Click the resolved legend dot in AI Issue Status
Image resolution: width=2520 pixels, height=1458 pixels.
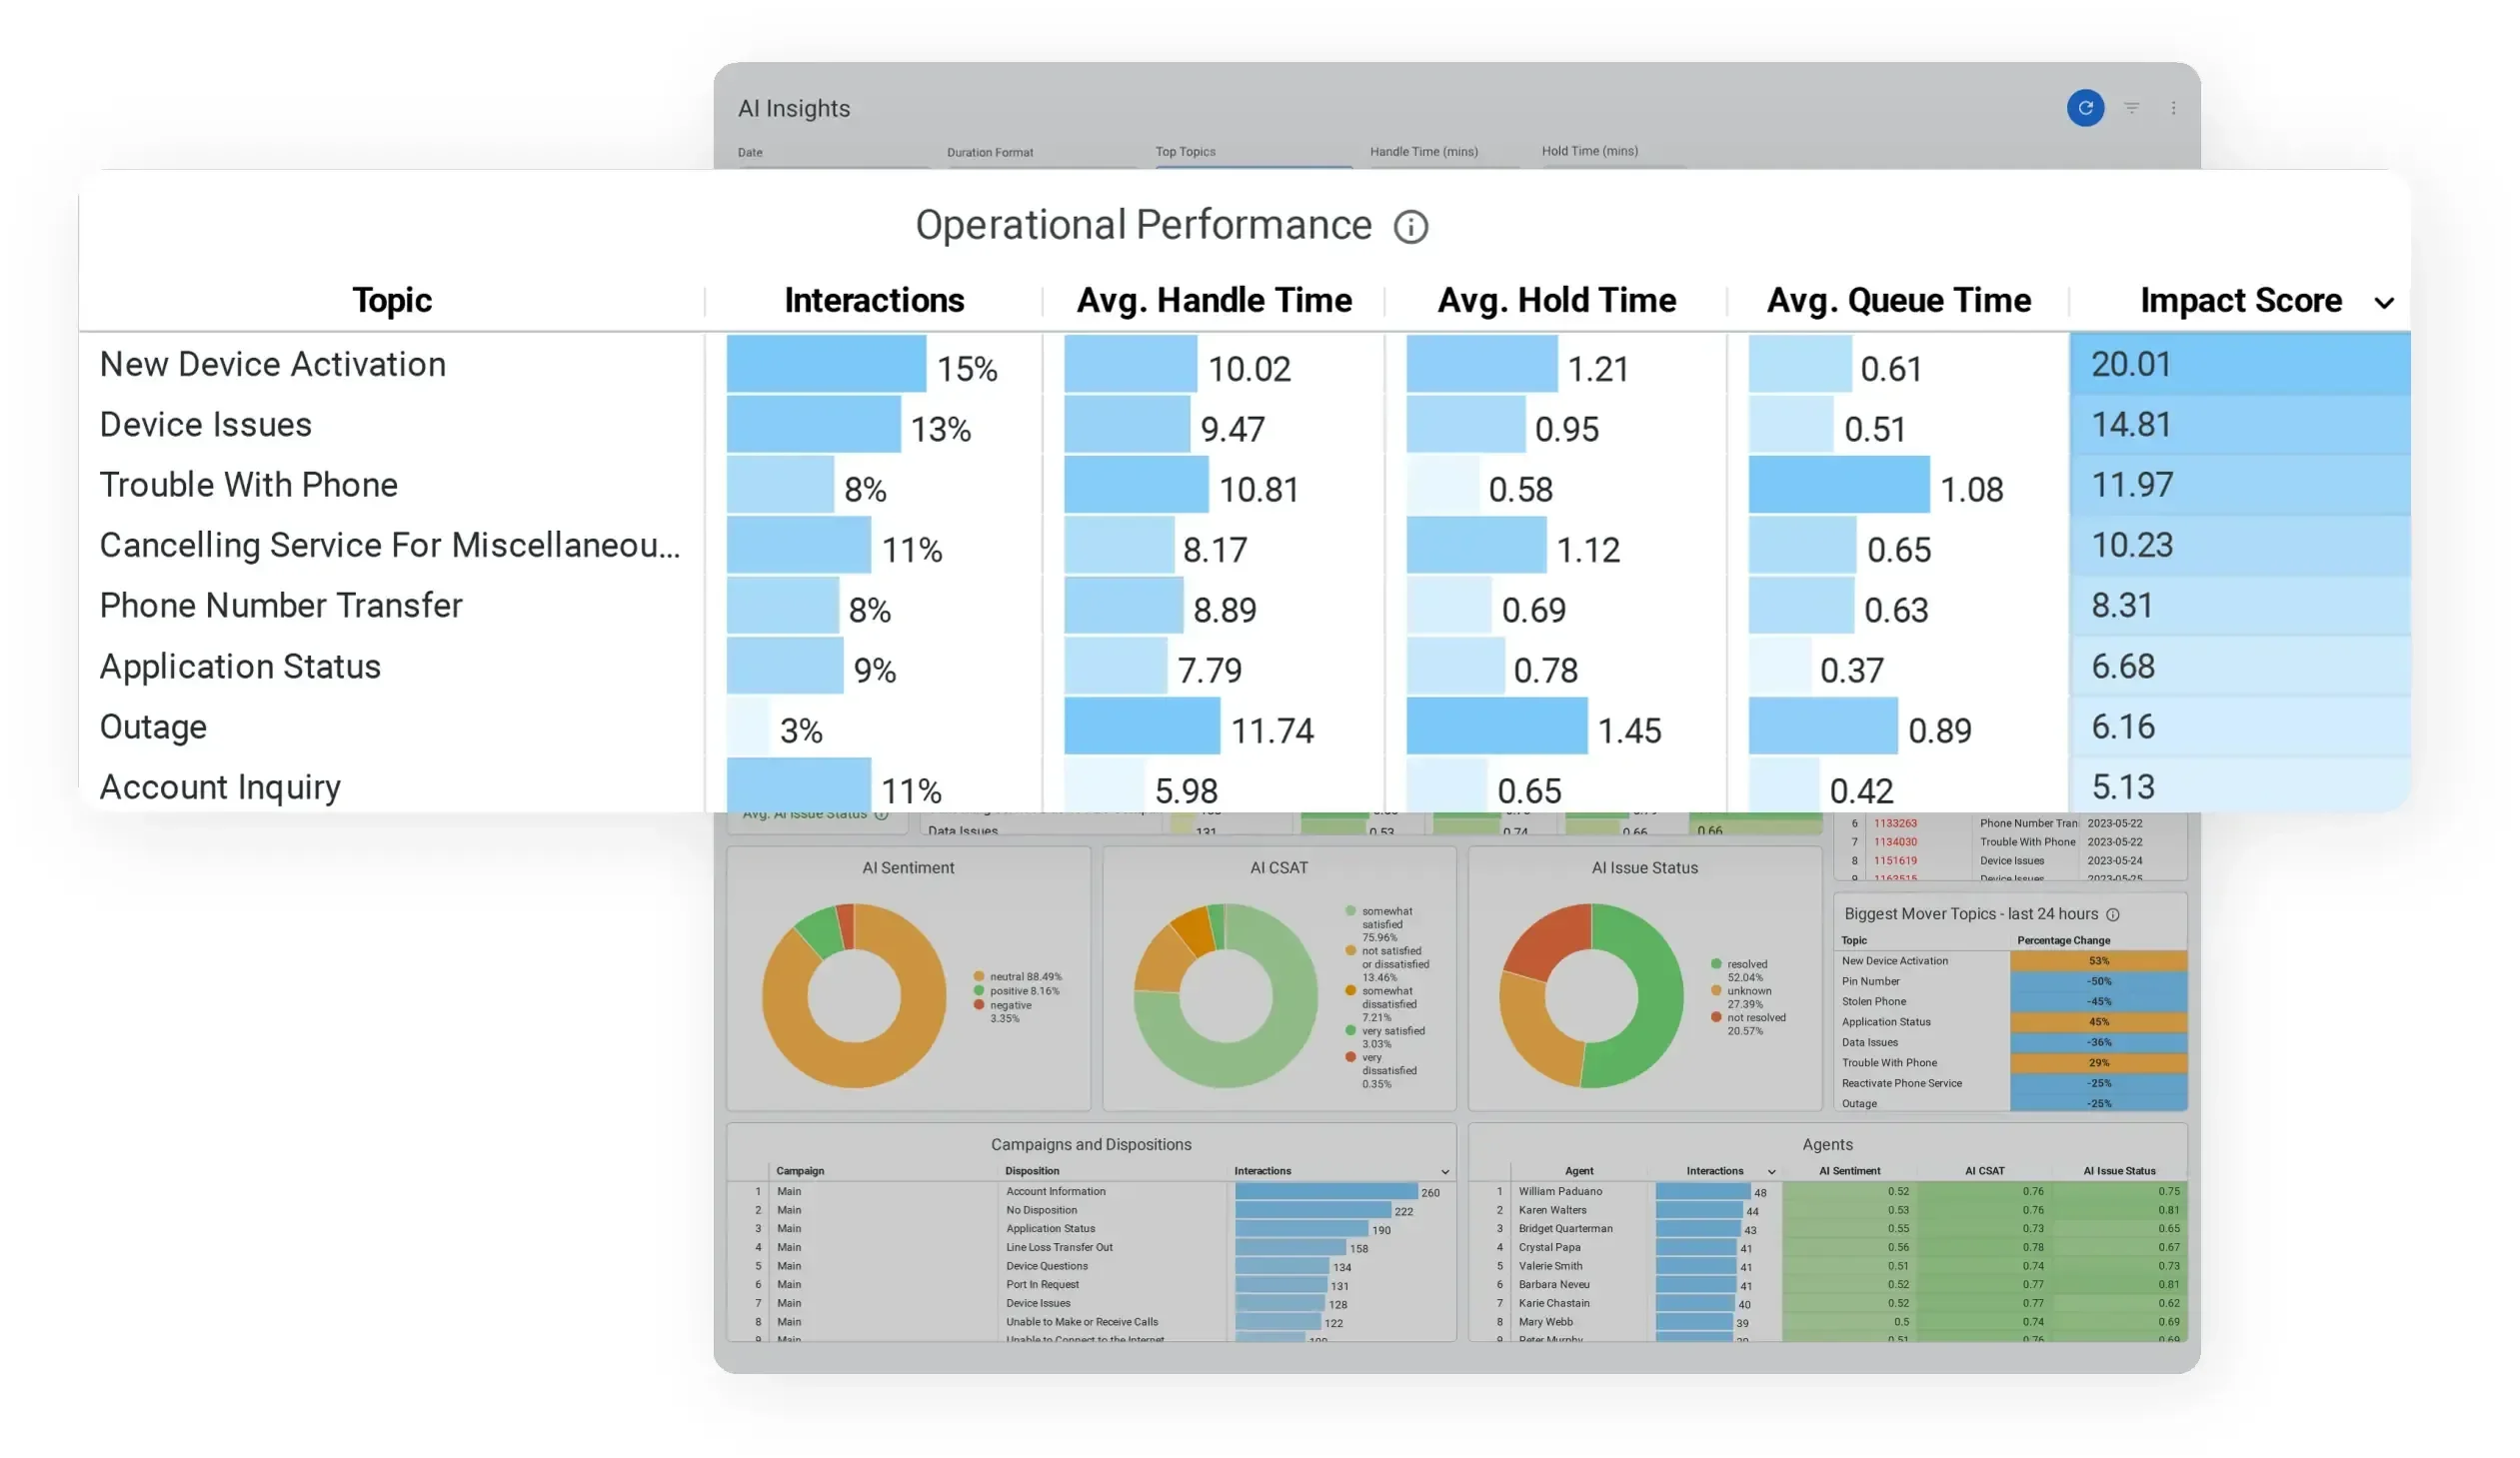click(x=1716, y=964)
